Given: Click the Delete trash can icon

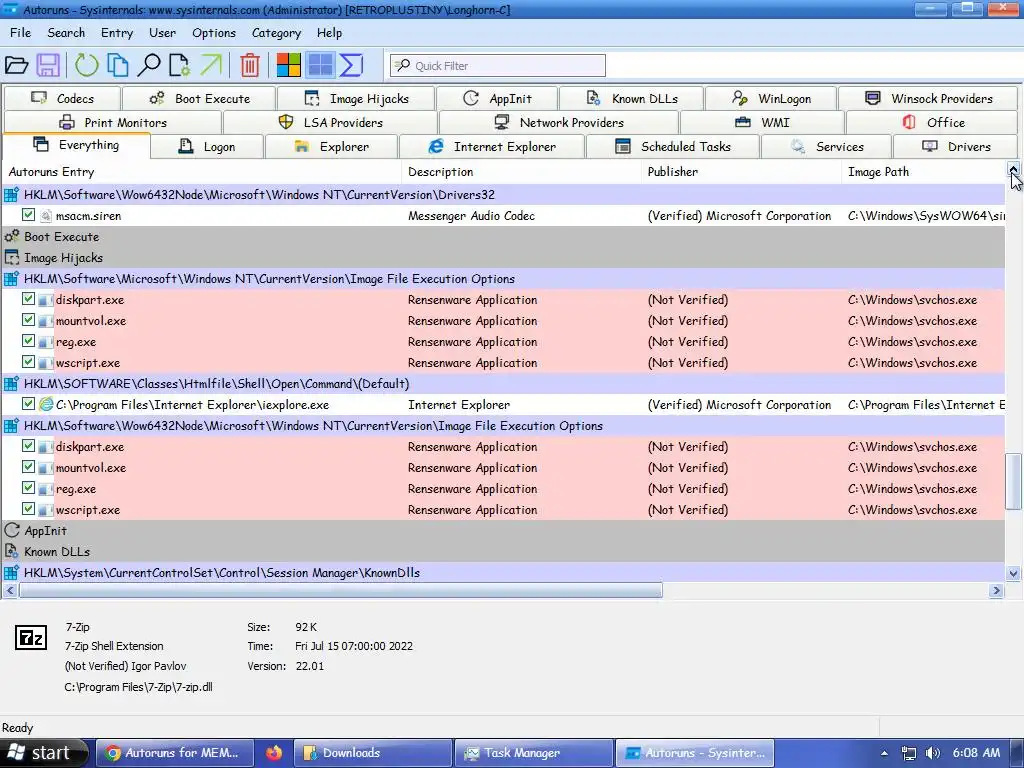Looking at the screenshot, I should click(x=249, y=65).
